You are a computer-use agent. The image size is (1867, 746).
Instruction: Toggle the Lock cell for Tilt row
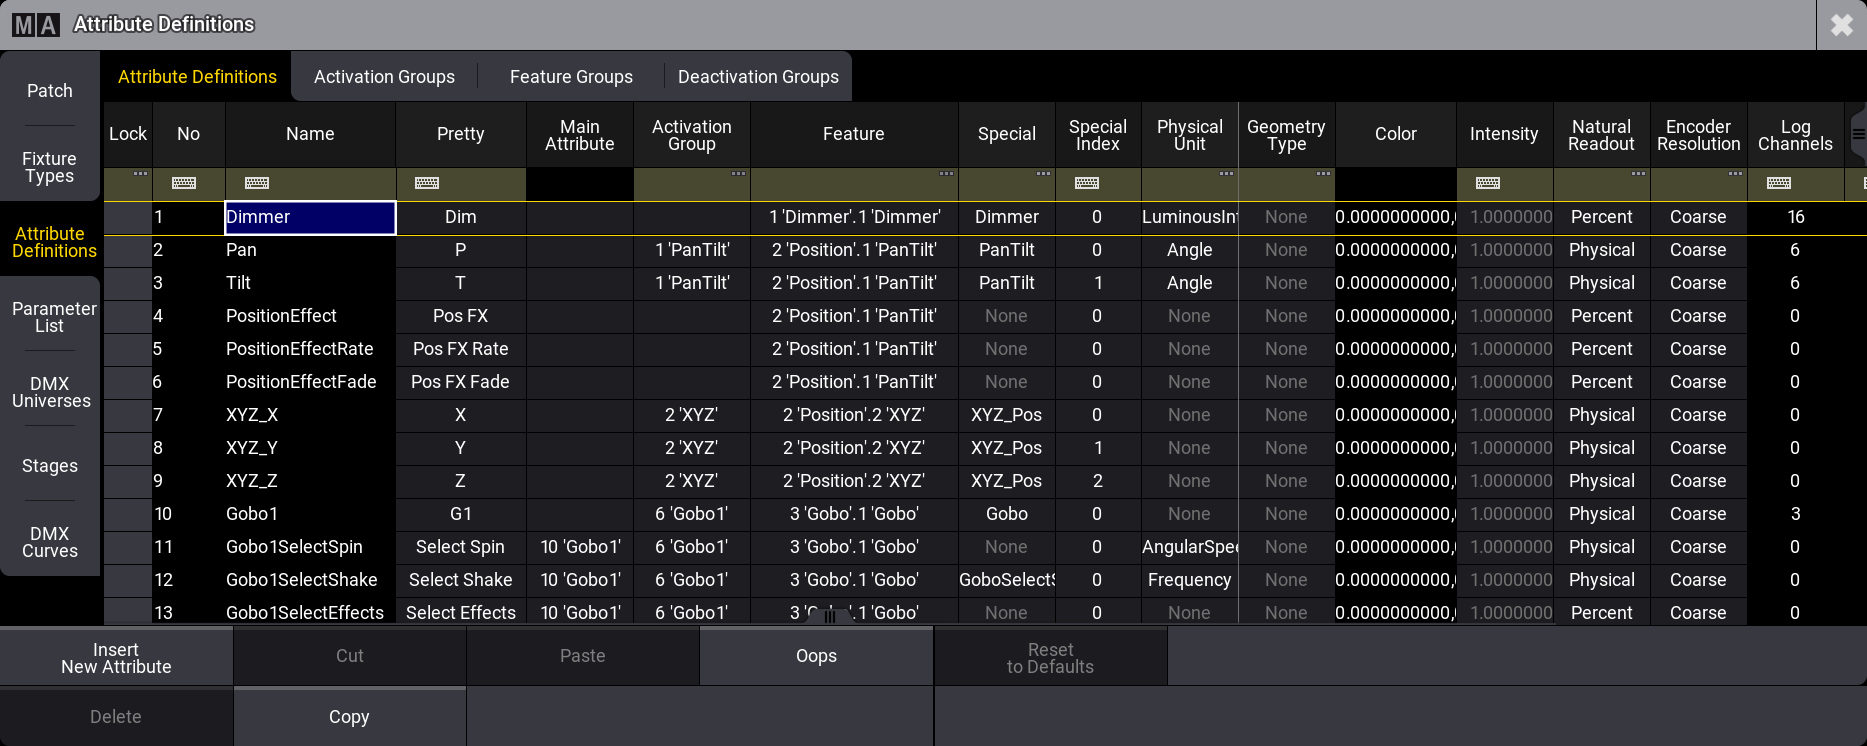tap(128, 283)
